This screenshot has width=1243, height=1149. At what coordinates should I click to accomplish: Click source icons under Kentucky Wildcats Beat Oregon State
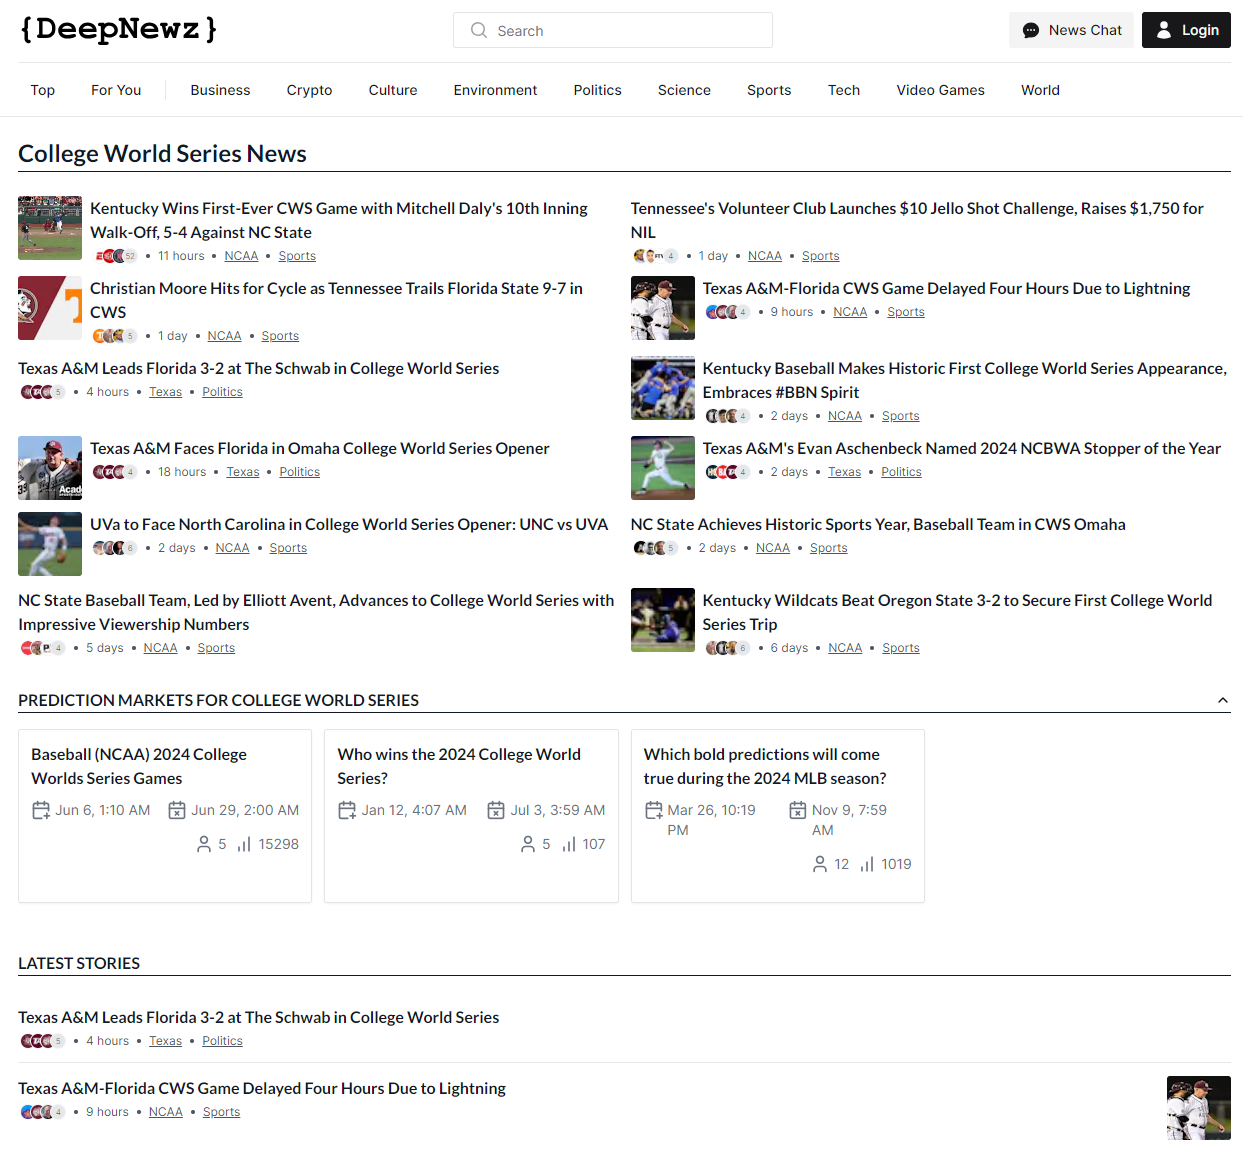(x=727, y=648)
